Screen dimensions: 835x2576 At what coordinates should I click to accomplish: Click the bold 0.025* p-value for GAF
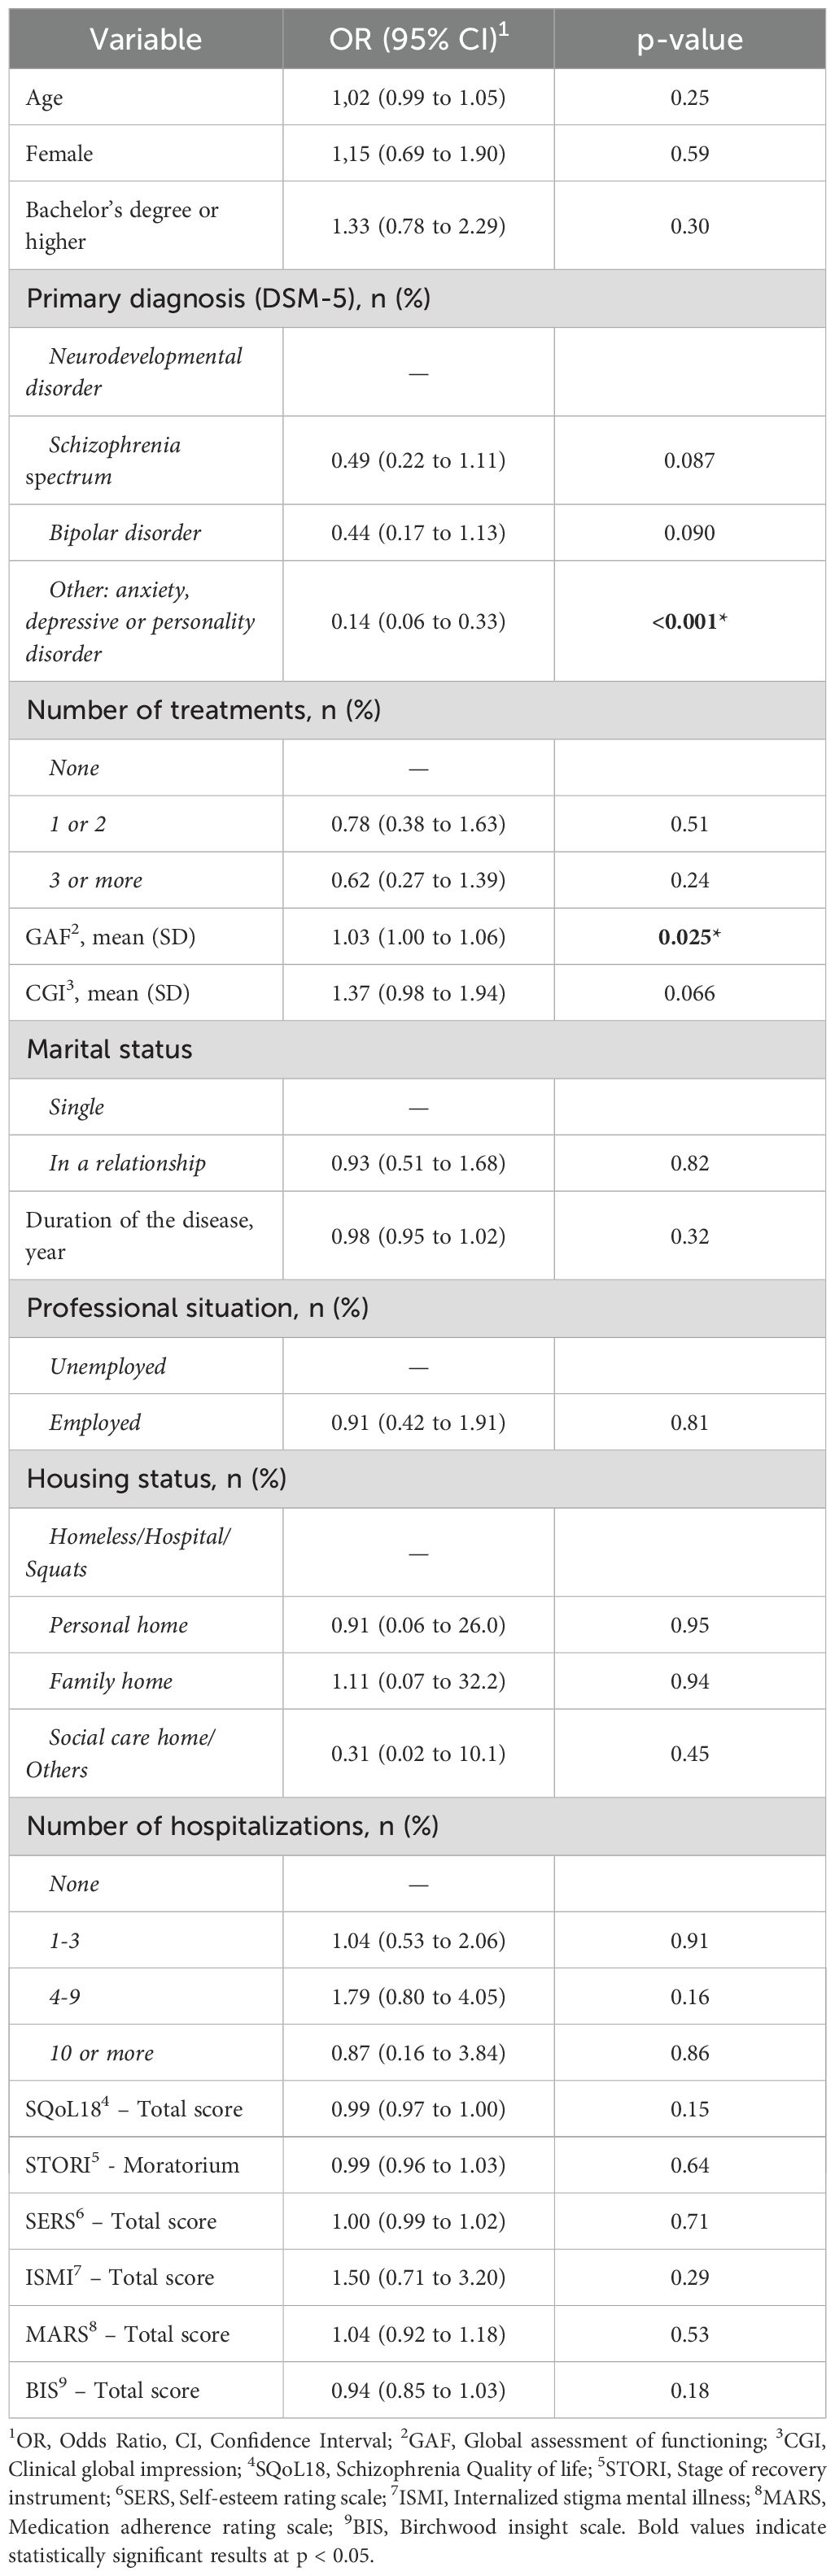point(689,937)
